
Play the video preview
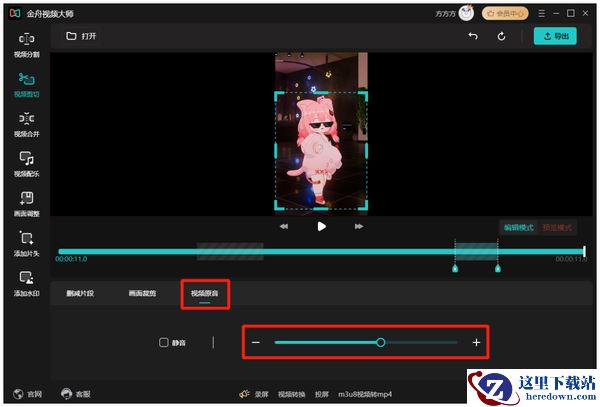pyautogui.click(x=321, y=226)
